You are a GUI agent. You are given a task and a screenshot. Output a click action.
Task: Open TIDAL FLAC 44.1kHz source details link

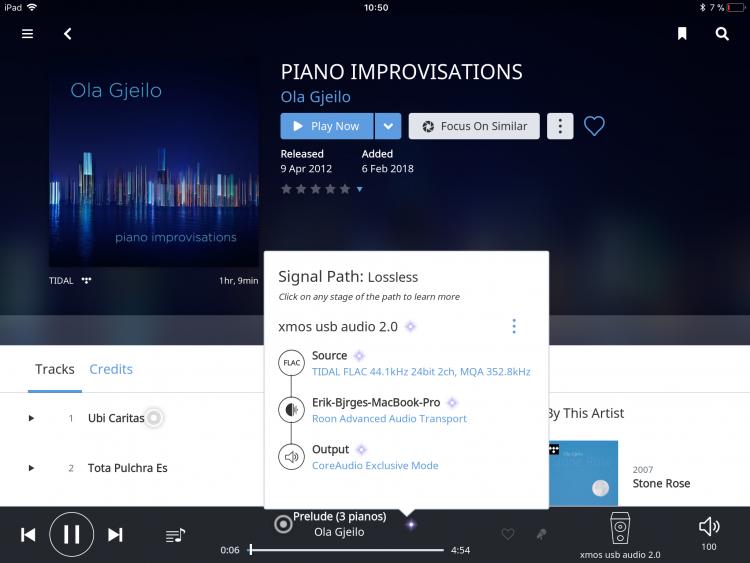[x=421, y=372]
